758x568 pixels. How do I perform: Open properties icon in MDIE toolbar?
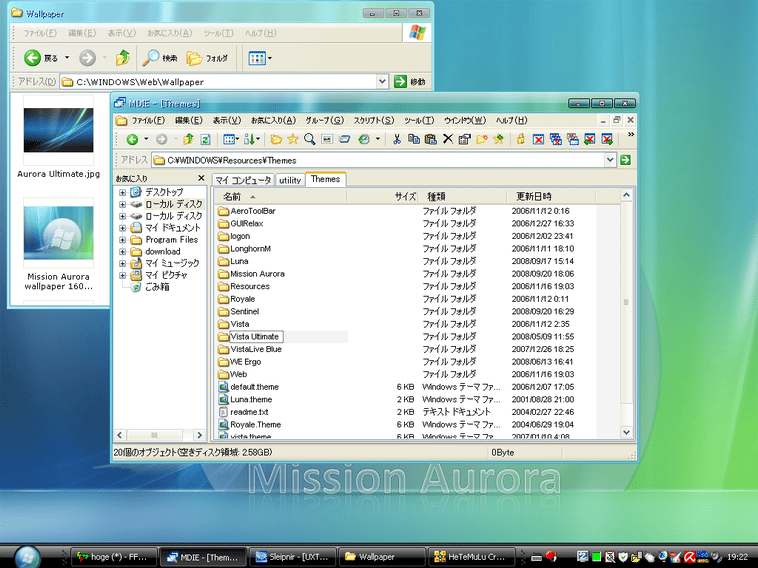465,140
